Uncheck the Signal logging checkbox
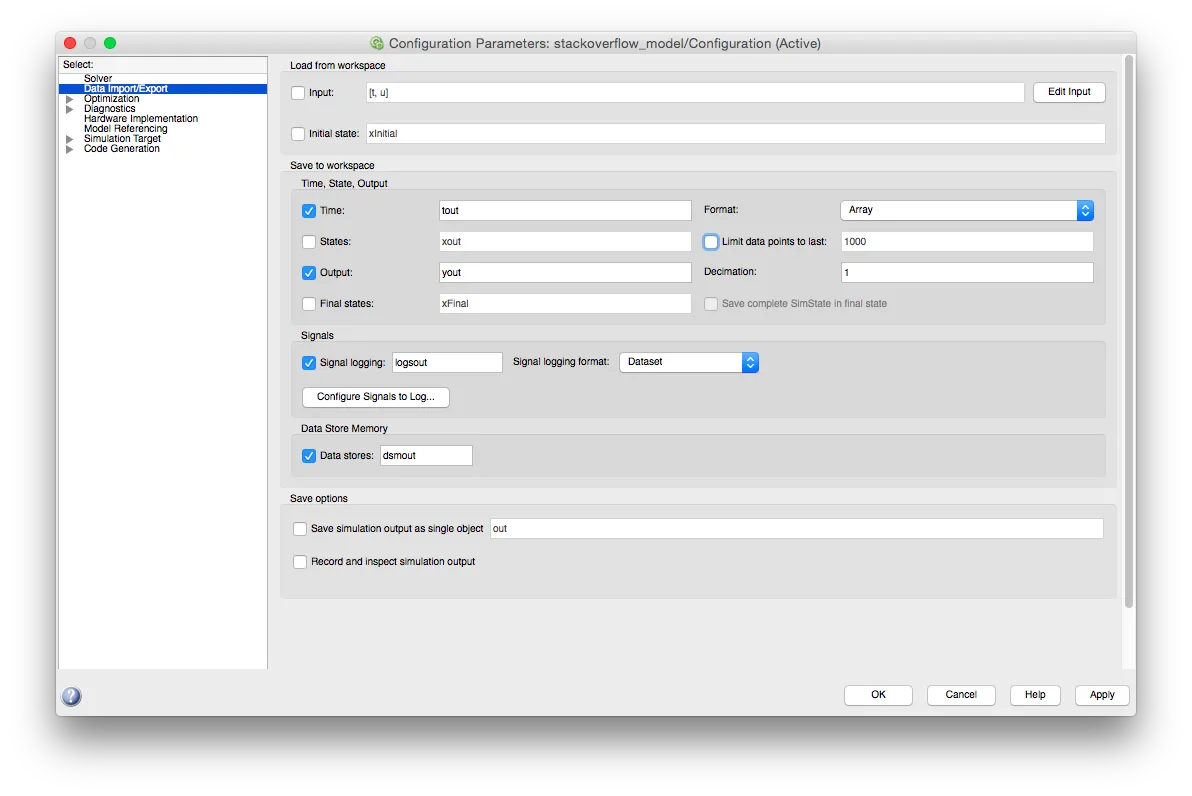1192x796 pixels. click(309, 363)
